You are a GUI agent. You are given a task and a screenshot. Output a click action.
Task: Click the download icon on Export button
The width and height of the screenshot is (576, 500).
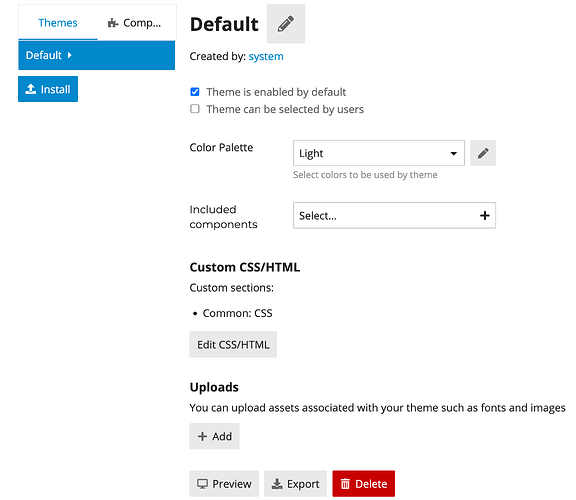(x=277, y=483)
